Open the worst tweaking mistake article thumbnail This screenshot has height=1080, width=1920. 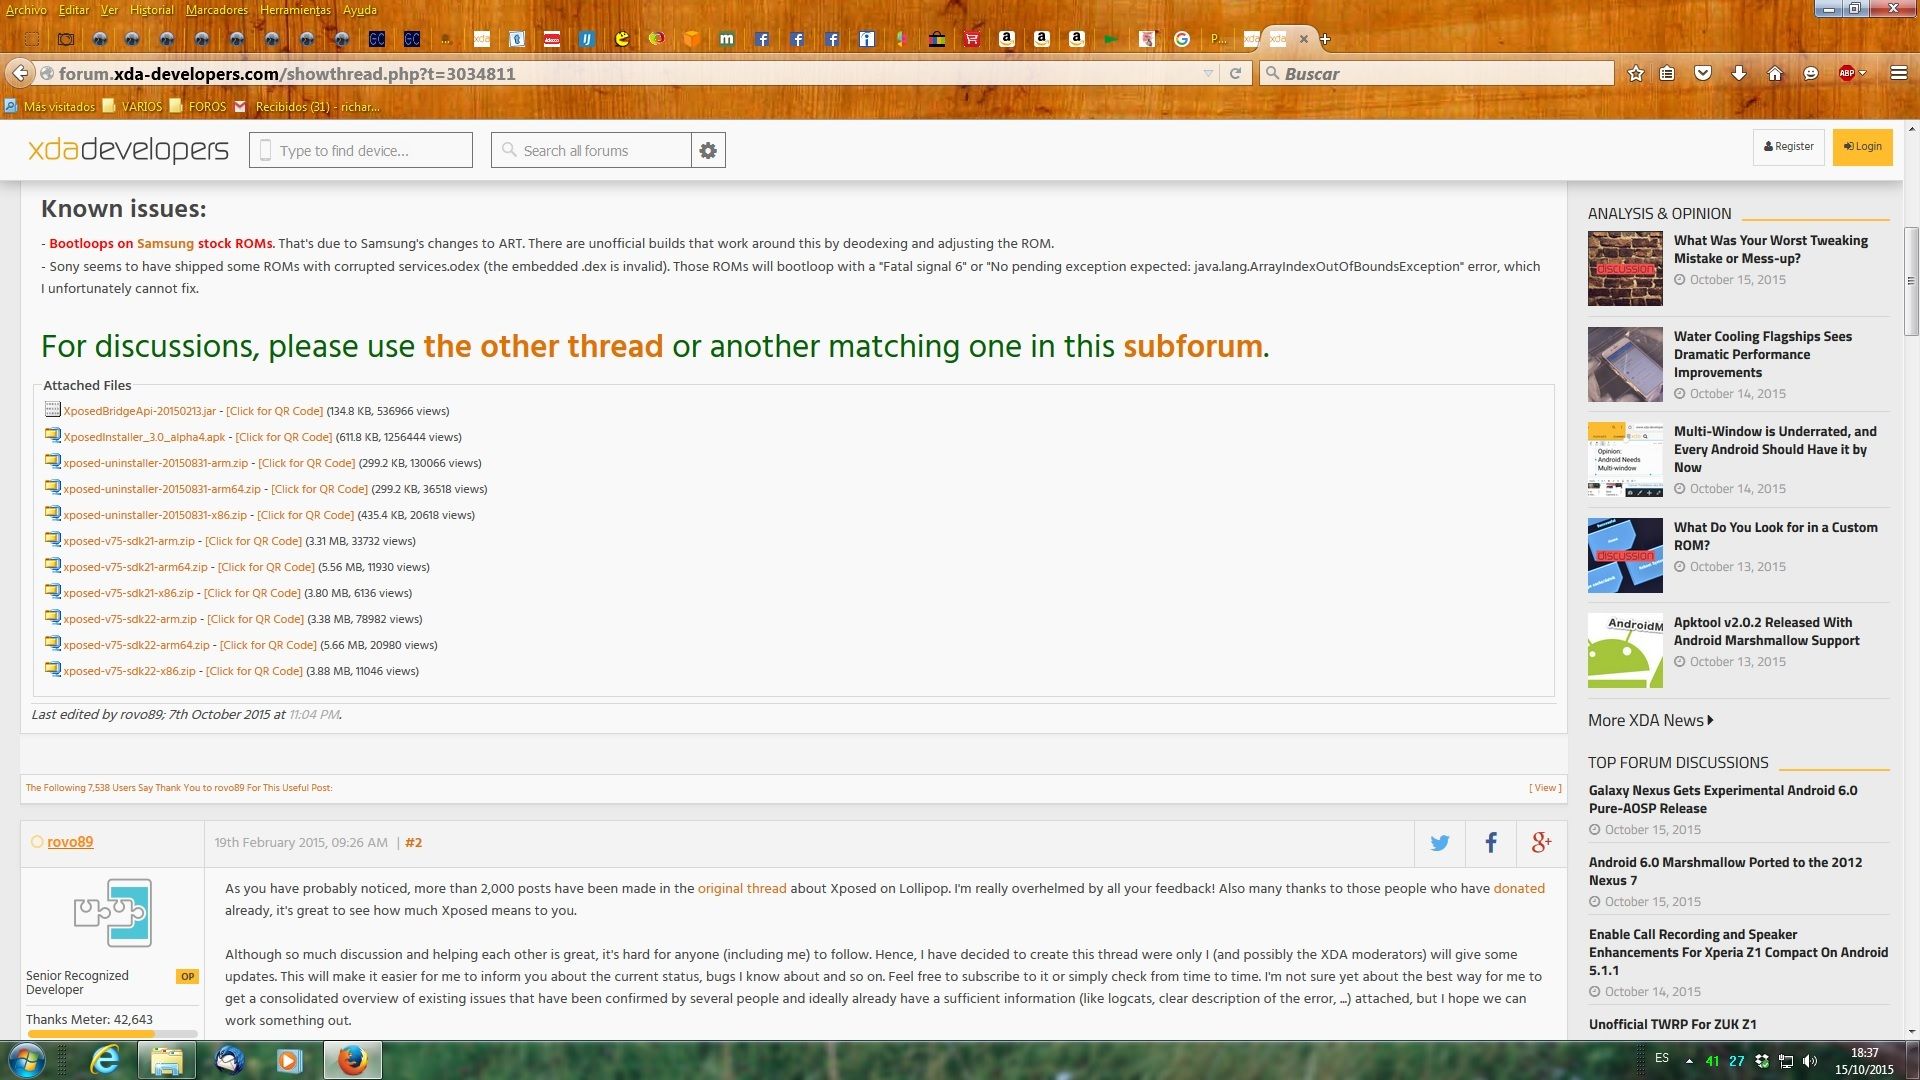click(x=1625, y=268)
